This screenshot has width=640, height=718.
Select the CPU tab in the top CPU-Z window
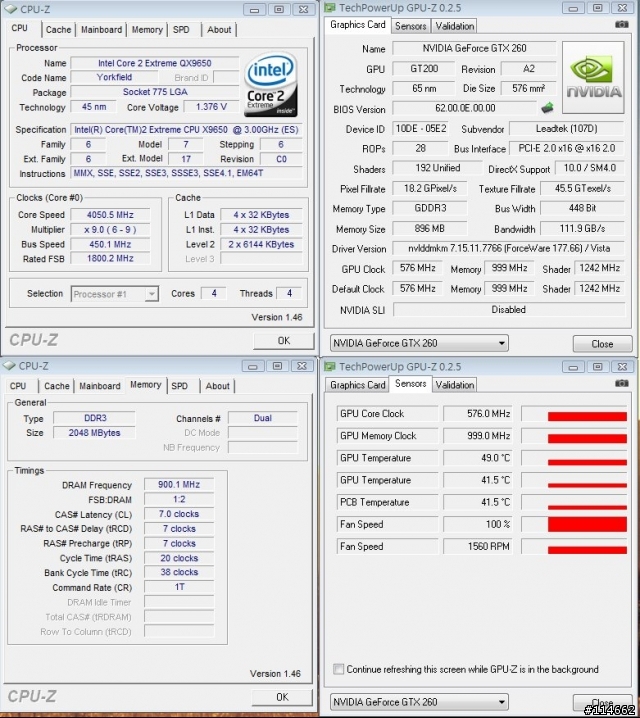20,28
